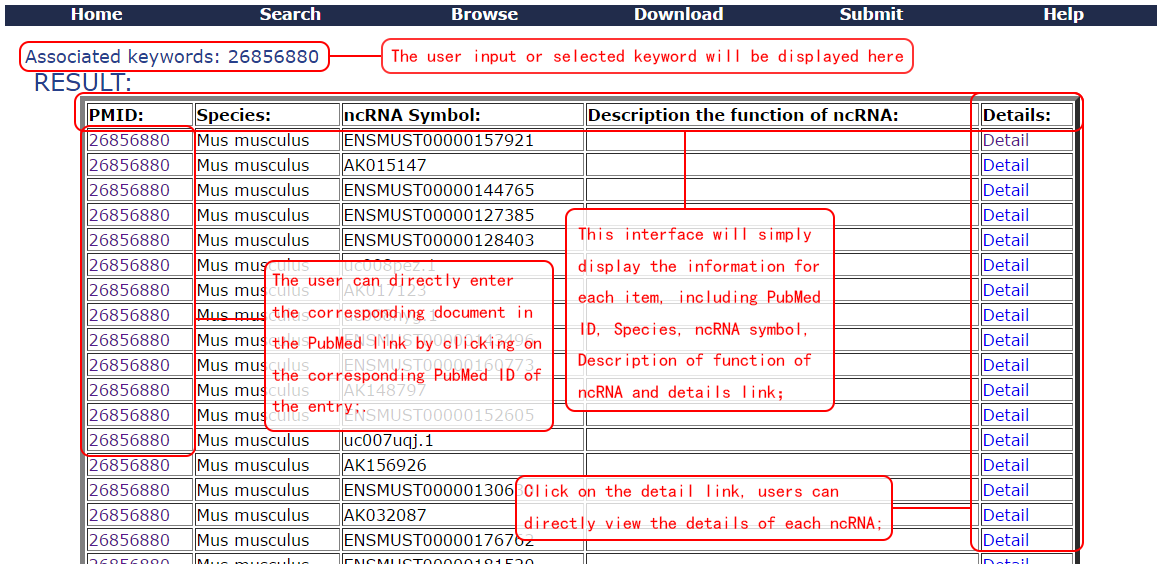Image resolution: width=1162 pixels, height=569 pixels.
Task: Click Download in the navigation bar
Action: point(678,14)
